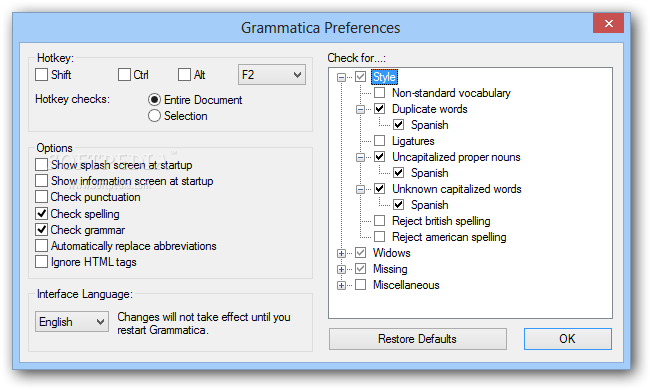Check the Reject american spelling box
The width and height of the screenshot is (651, 390).
(379, 237)
